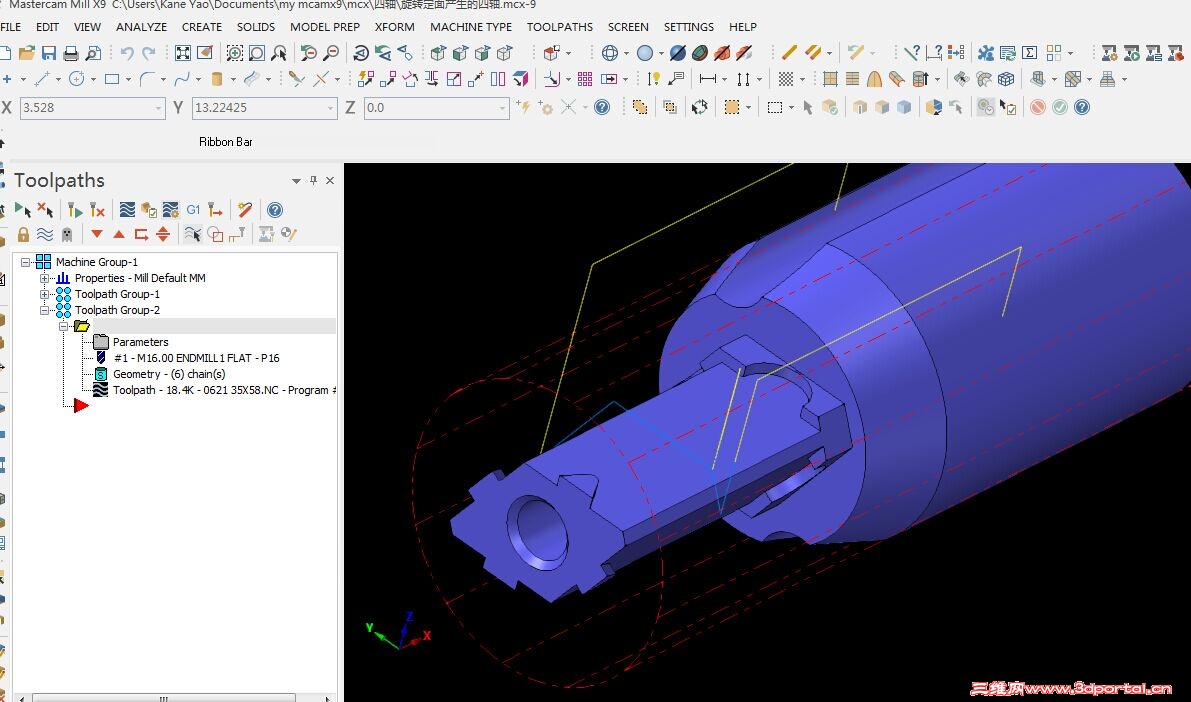Click the Verify selected operations icon
The height and width of the screenshot is (702, 1191).
(x=149, y=210)
